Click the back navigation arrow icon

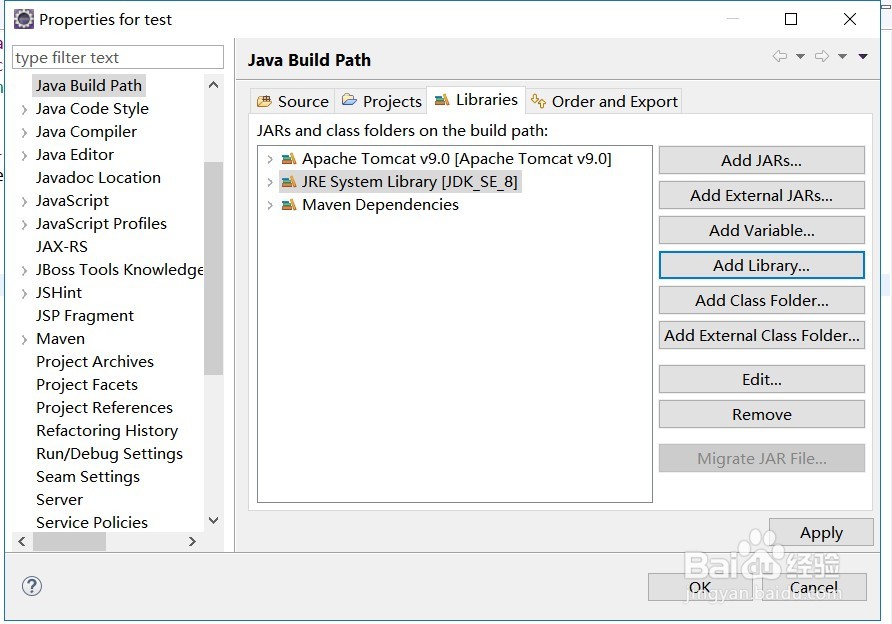(780, 57)
